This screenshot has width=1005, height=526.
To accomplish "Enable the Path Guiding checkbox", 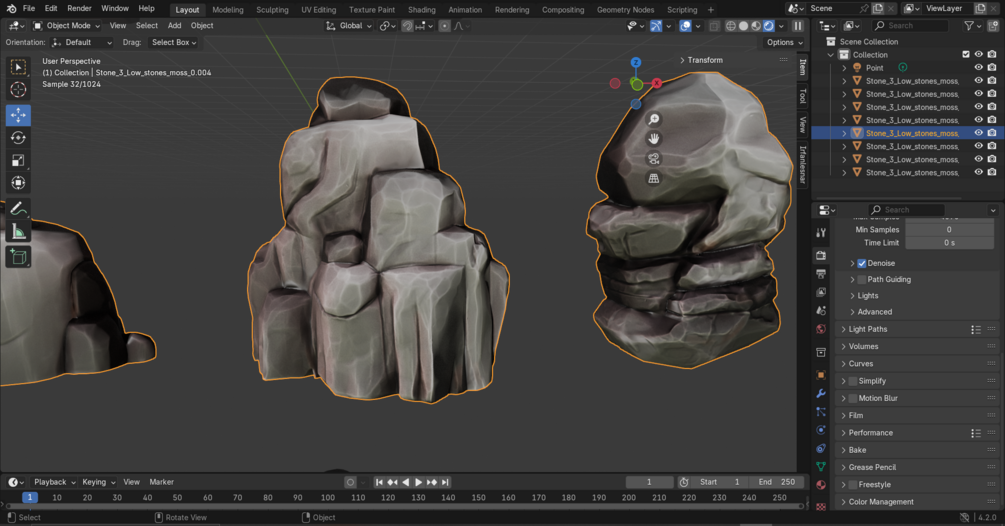I will pyautogui.click(x=862, y=280).
